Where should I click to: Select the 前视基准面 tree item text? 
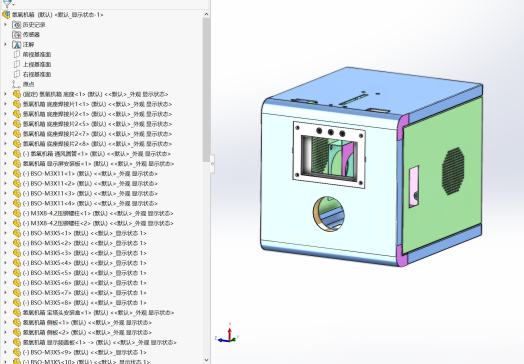(37, 54)
